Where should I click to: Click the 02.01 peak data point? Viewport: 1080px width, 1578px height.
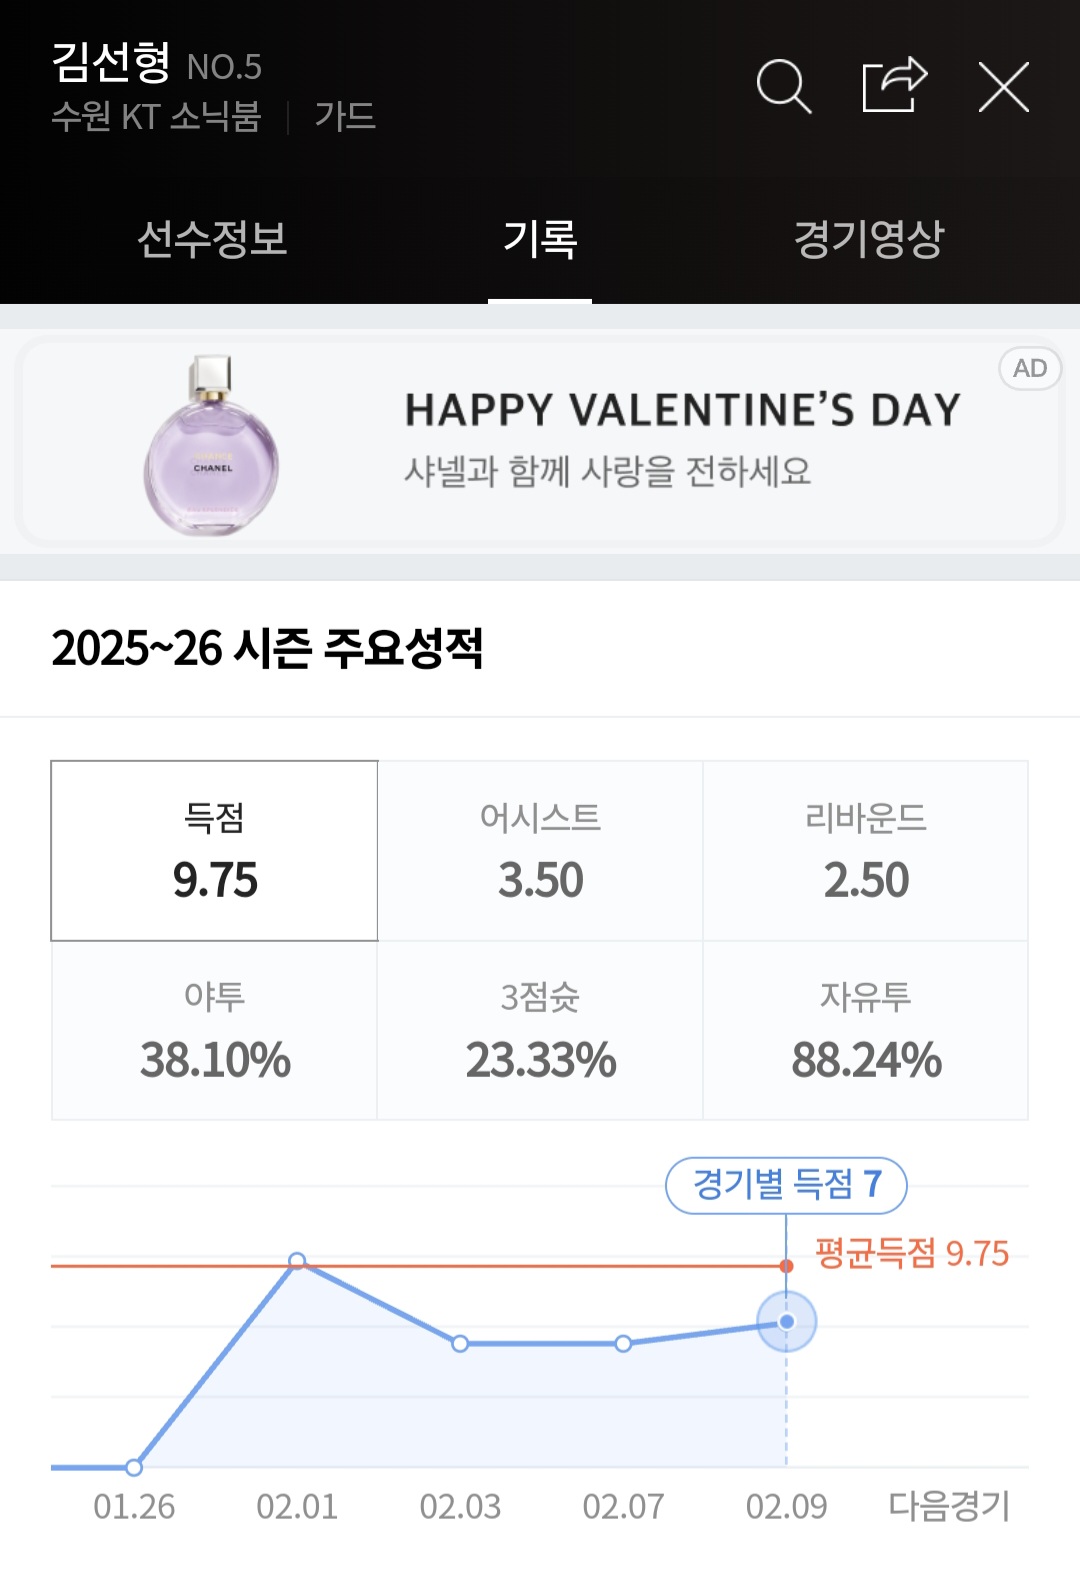click(297, 1261)
